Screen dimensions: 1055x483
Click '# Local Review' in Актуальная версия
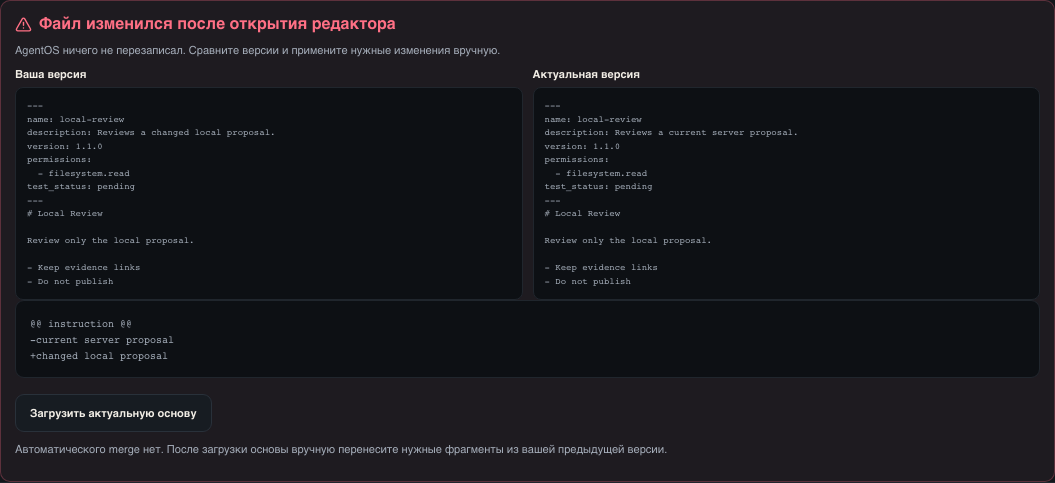click(x=582, y=213)
